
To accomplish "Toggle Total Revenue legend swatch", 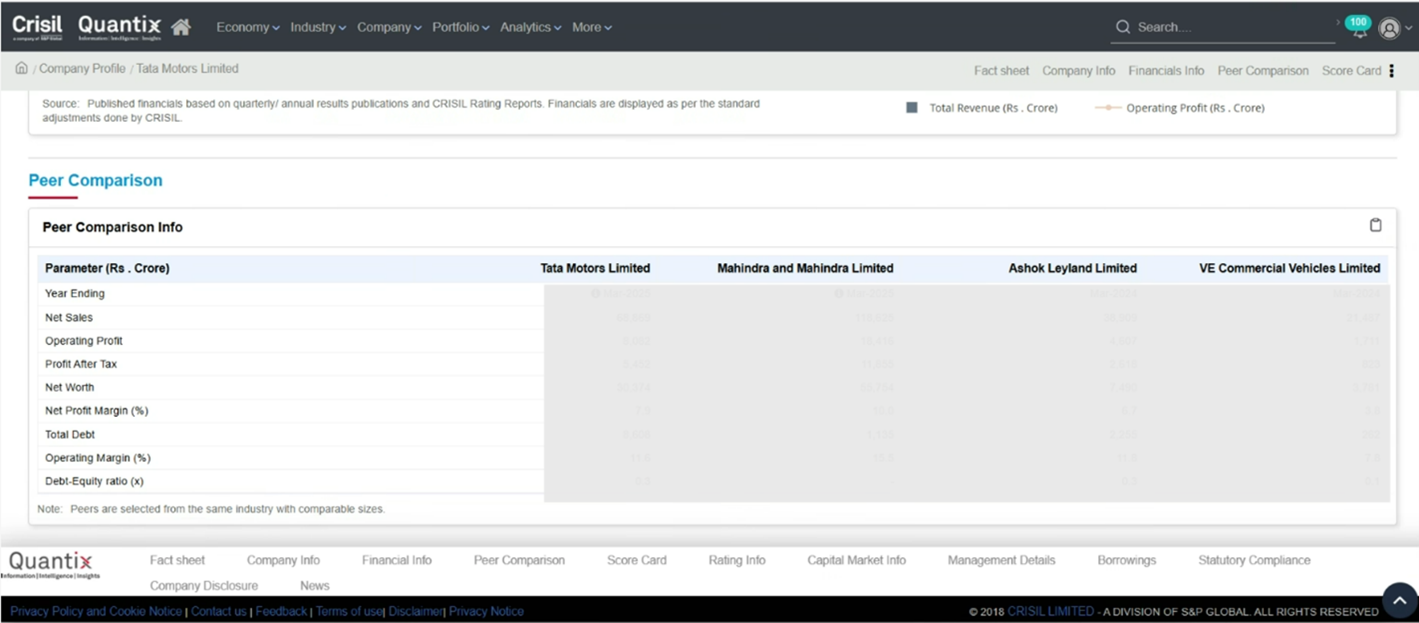I will click(912, 108).
